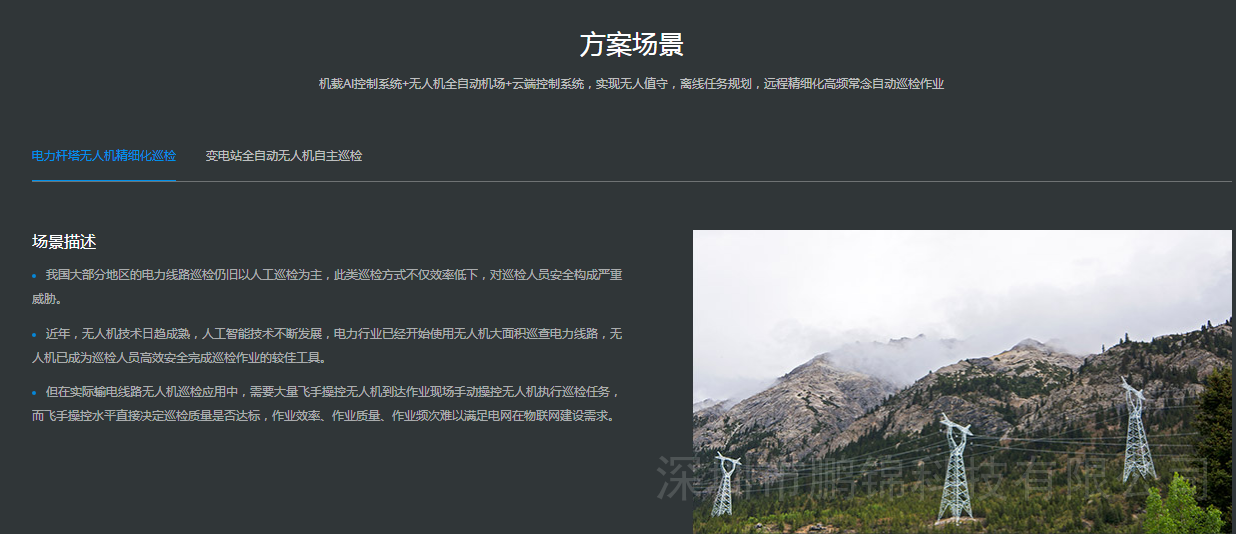Click the line mentioning 电网在物联网建设需求
Viewport: 1236px width, 534px height.
tap(323, 416)
